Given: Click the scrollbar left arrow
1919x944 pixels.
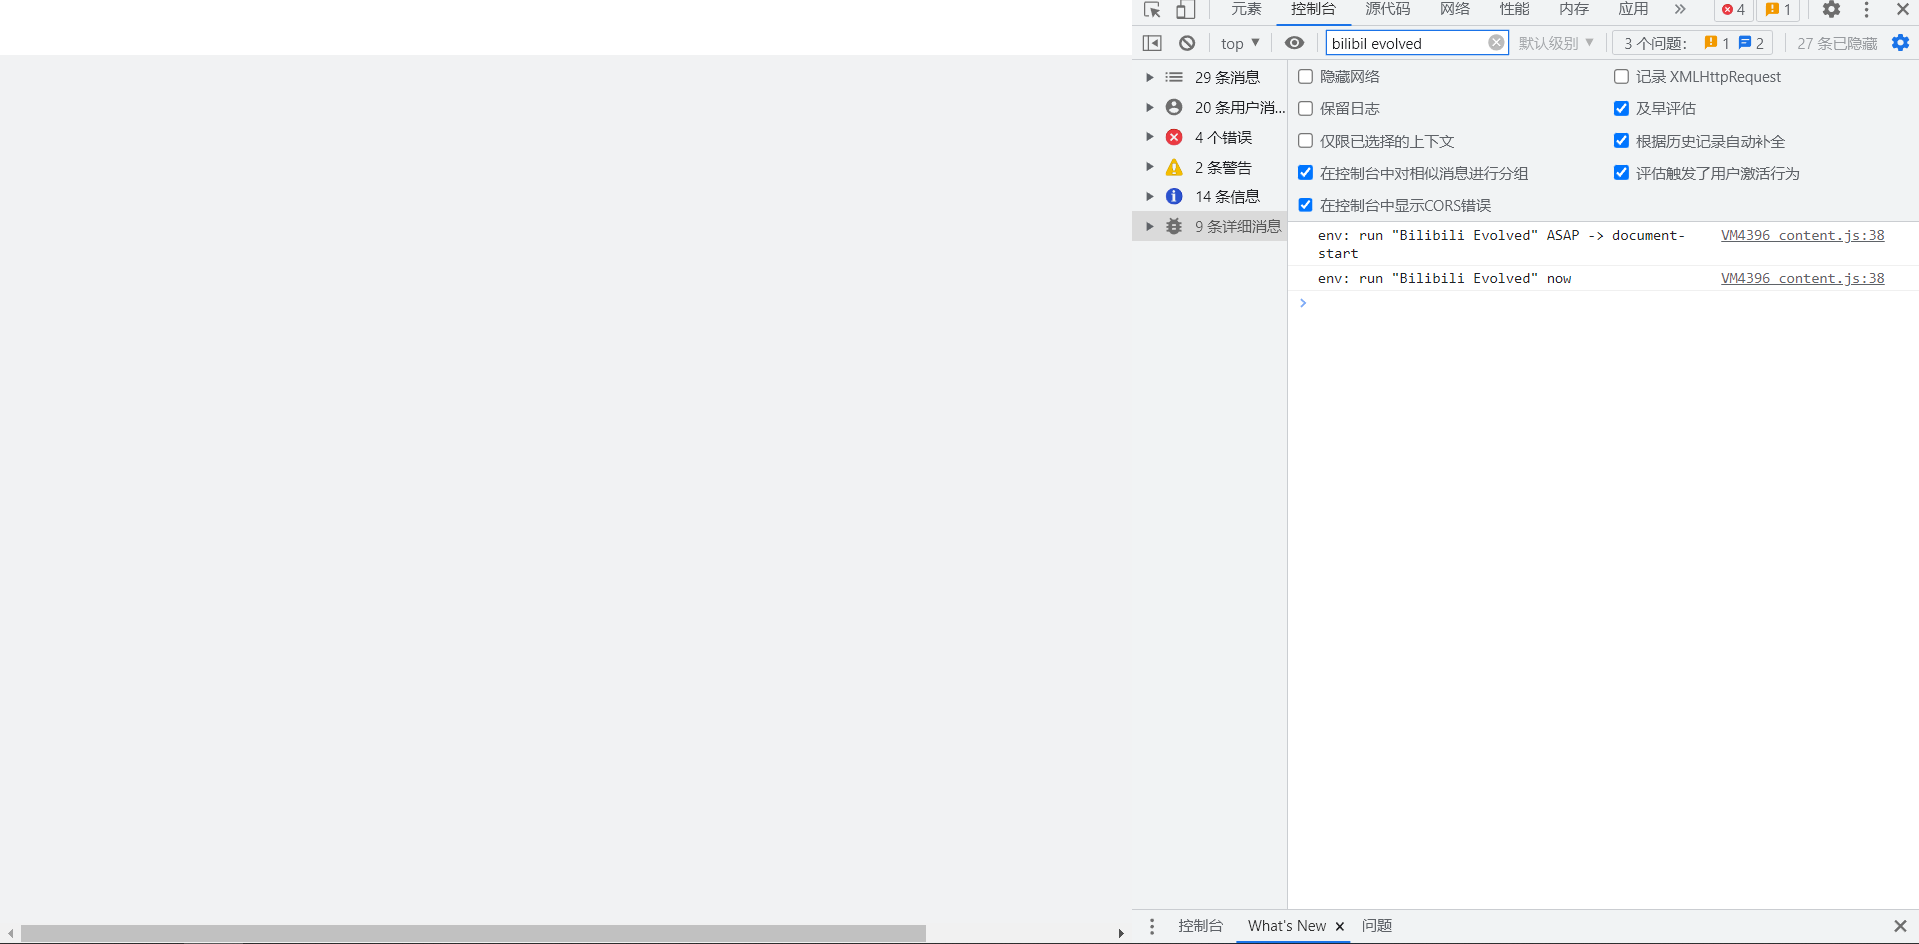Looking at the screenshot, I should pyautogui.click(x=10, y=933).
